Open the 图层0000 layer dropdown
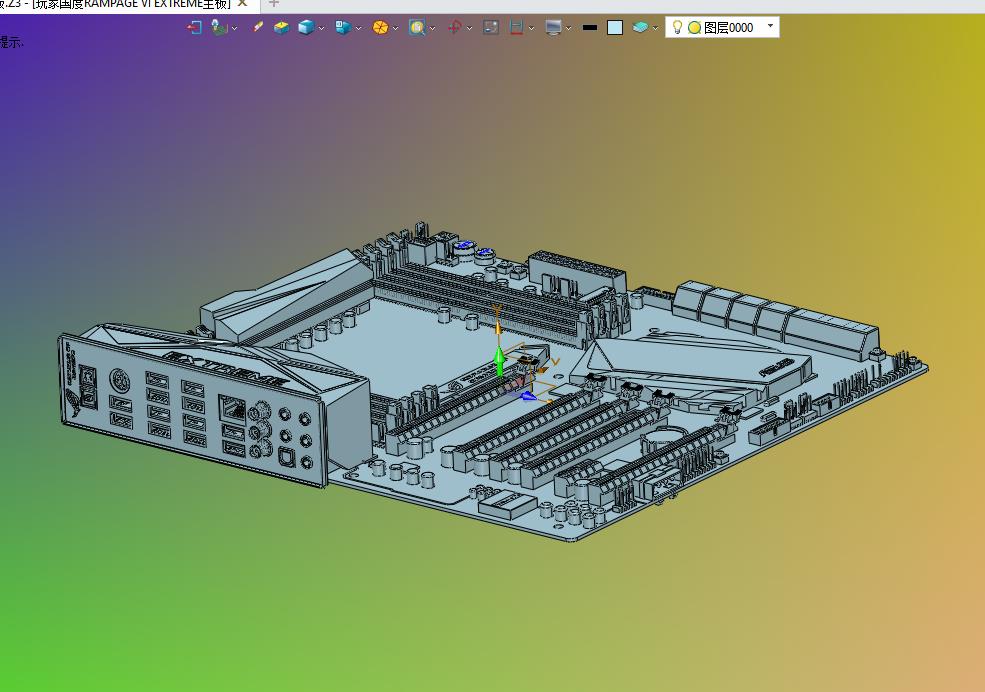Image resolution: width=985 pixels, height=692 pixels. click(x=771, y=26)
